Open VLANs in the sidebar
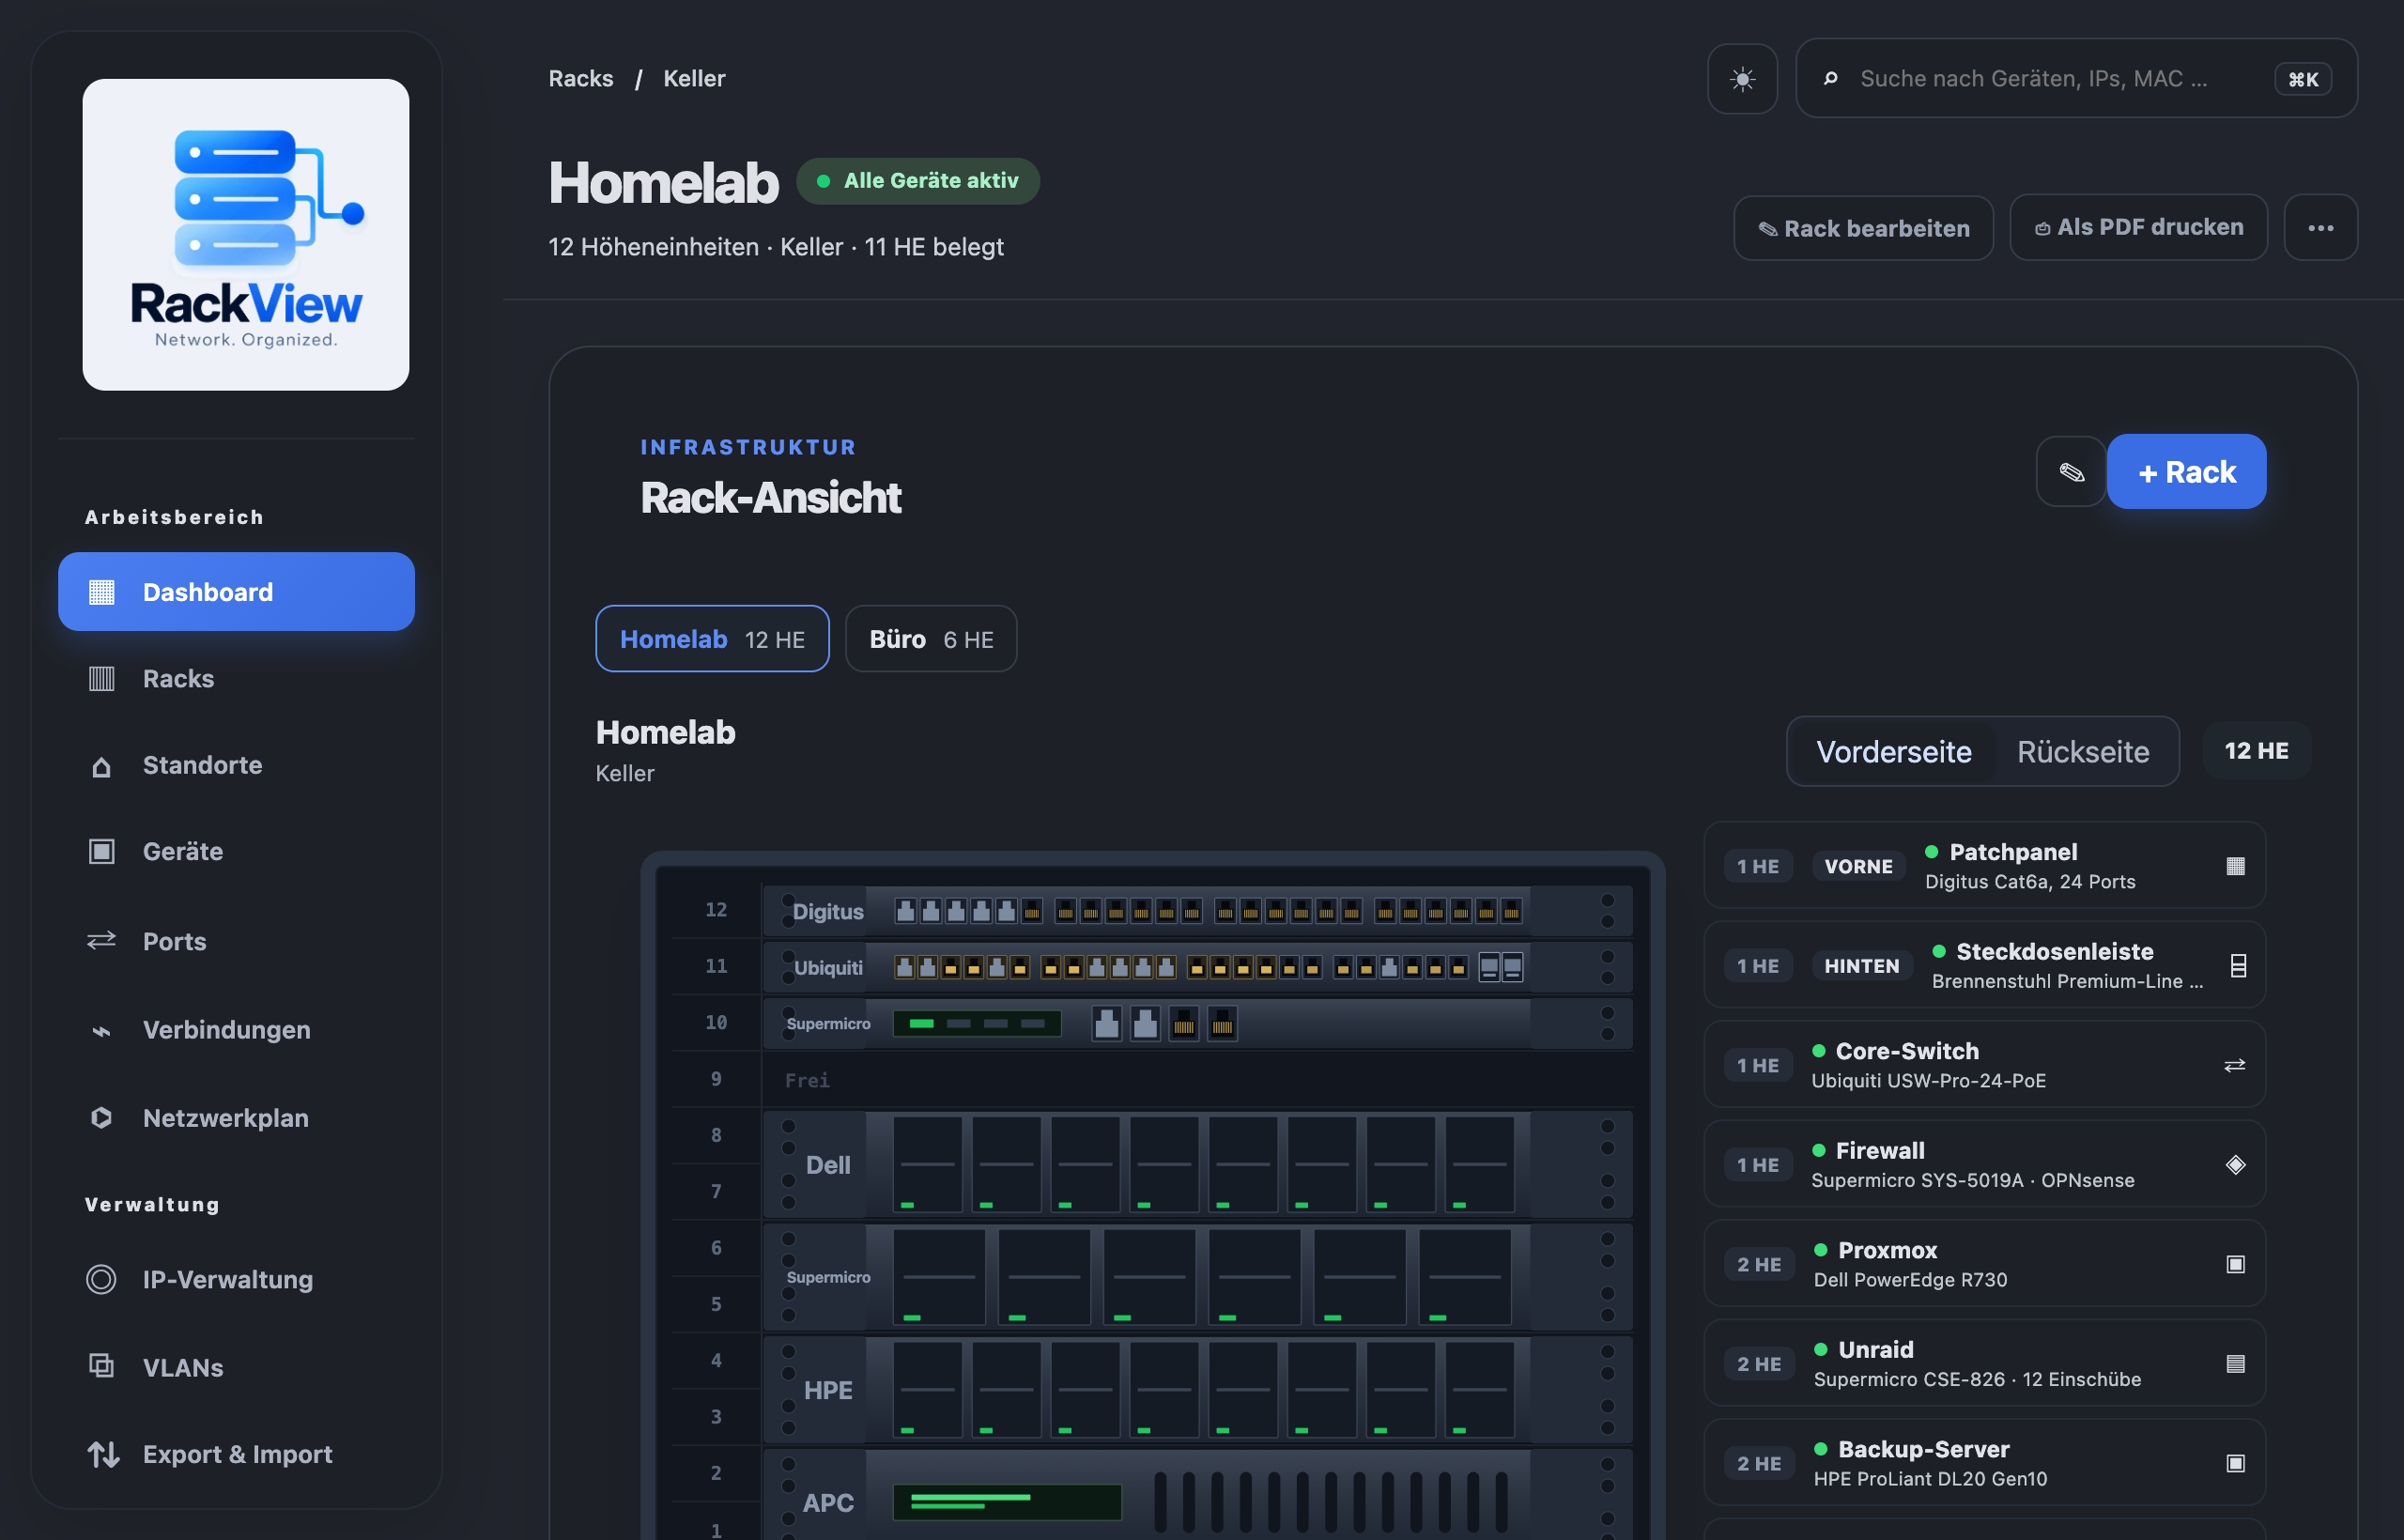Image resolution: width=2404 pixels, height=1540 pixels. [236, 1367]
